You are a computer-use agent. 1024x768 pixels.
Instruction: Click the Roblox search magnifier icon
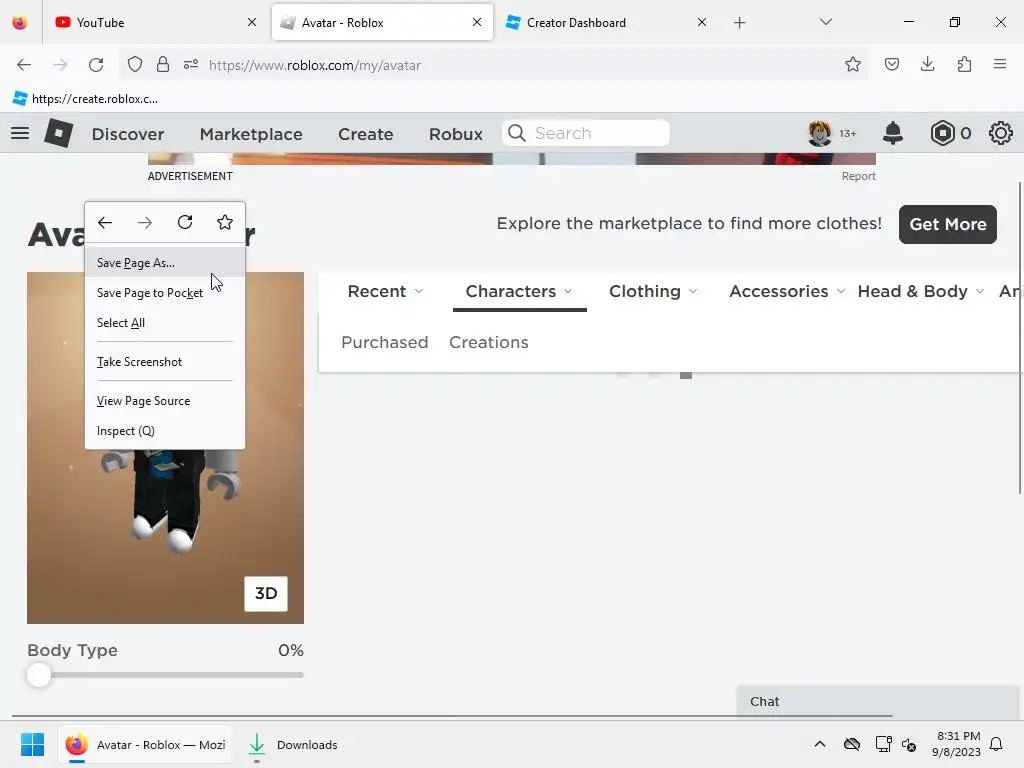pyautogui.click(x=517, y=133)
